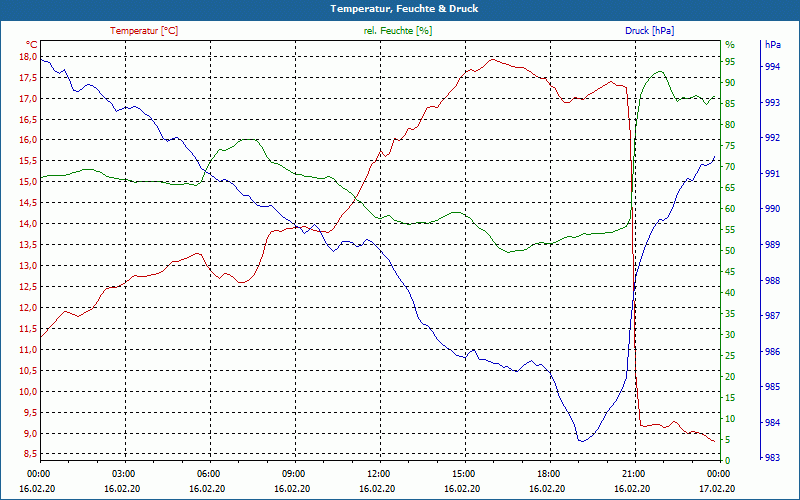Click the '985' pressure axis value
Viewport: 800px width, 500px height.
[772, 387]
